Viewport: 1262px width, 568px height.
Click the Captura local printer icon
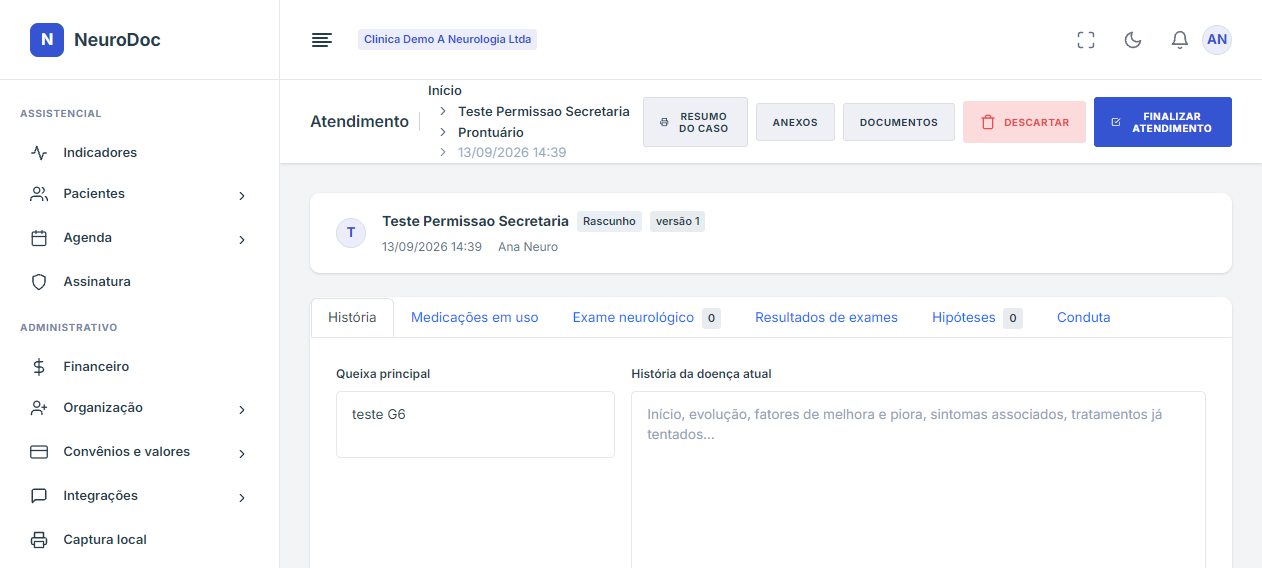[x=39, y=540]
